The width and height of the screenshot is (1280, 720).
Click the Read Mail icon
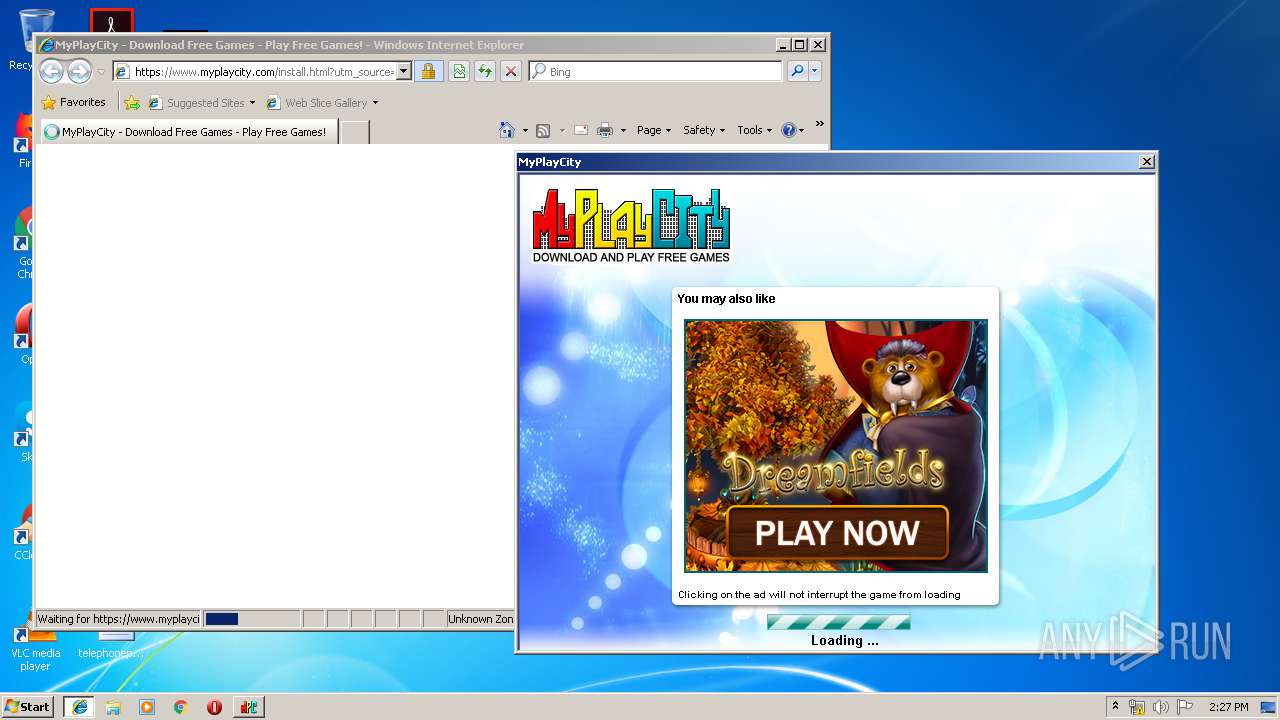point(580,130)
